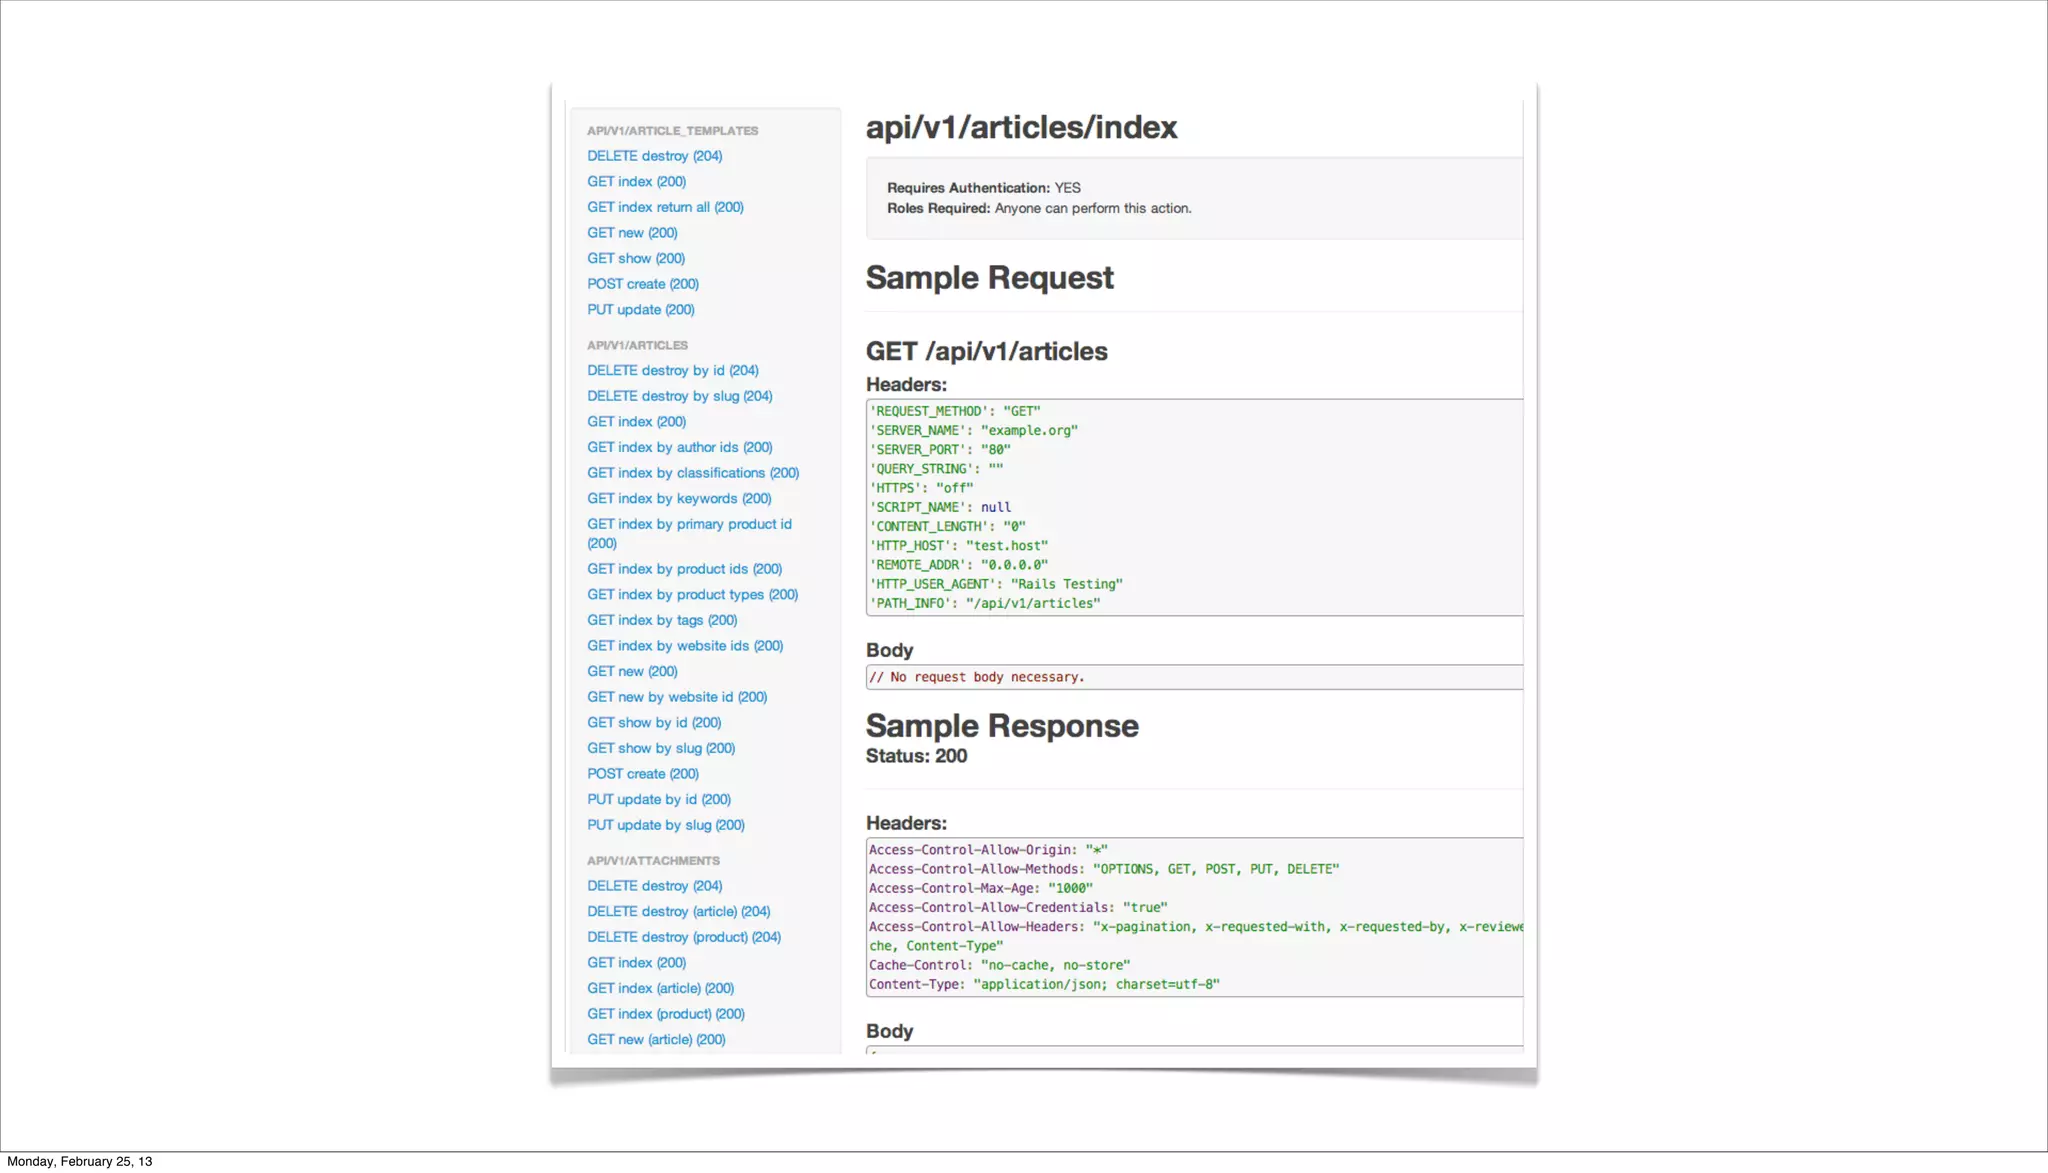Open DELETE destroy by id (204) link
The image size is (2048, 1173).
[672, 370]
